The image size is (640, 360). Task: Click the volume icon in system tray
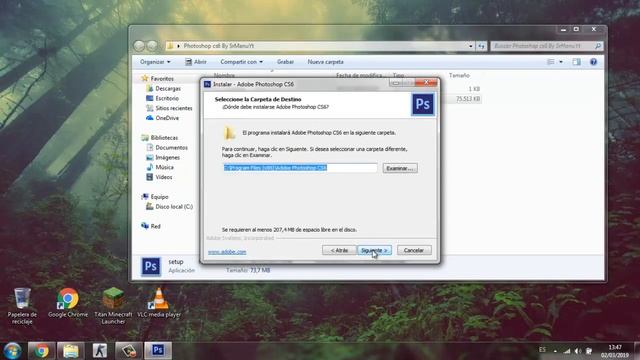point(578,351)
